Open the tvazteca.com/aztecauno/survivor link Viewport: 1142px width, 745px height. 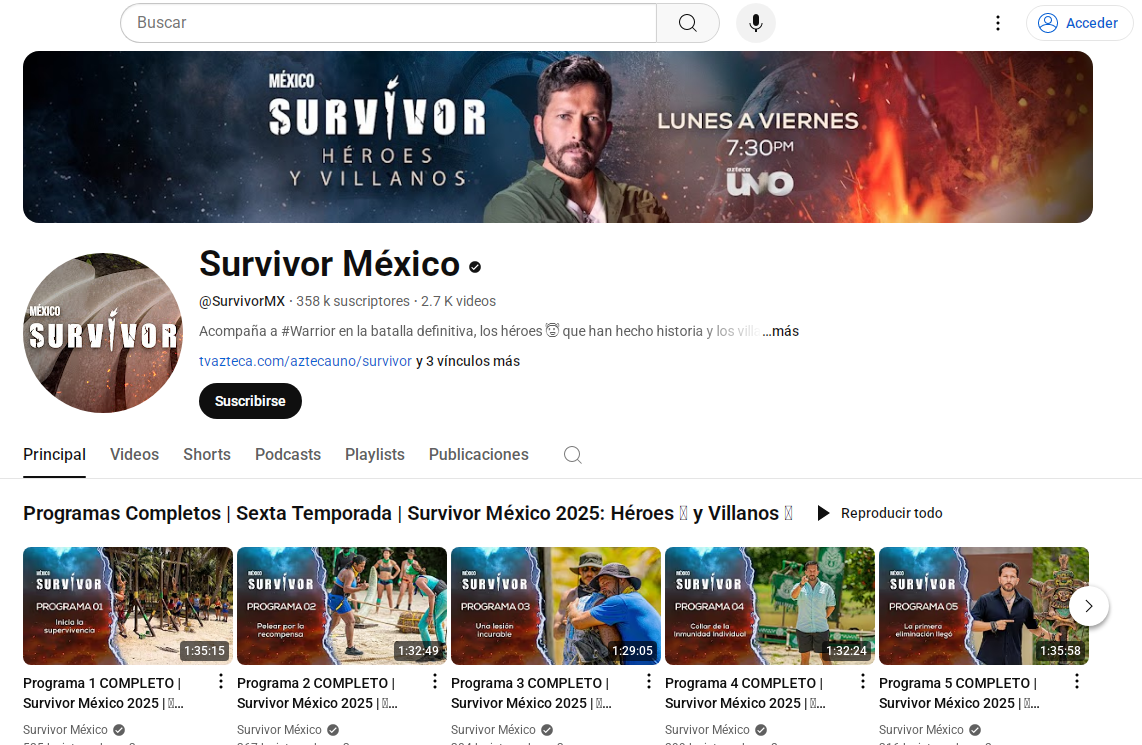point(305,361)
